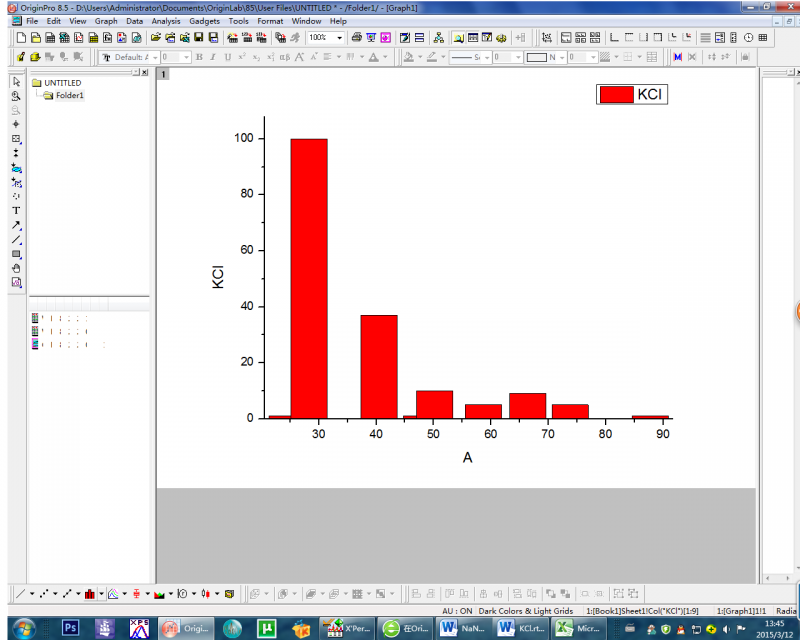The height and width of the screenshot is (640, 800).
Task: Expand the column plot type dropdown arrow
Action: coord(101,594)
